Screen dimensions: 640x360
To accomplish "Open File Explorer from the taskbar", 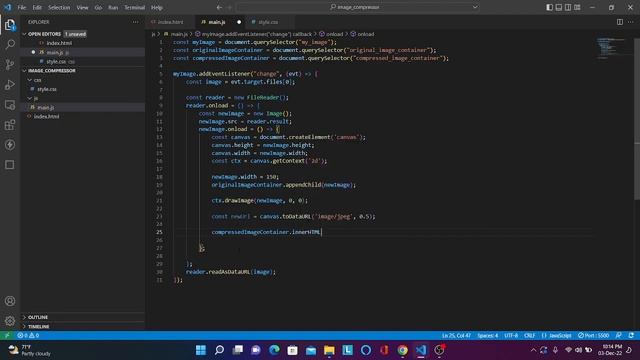I will [329, 350].
